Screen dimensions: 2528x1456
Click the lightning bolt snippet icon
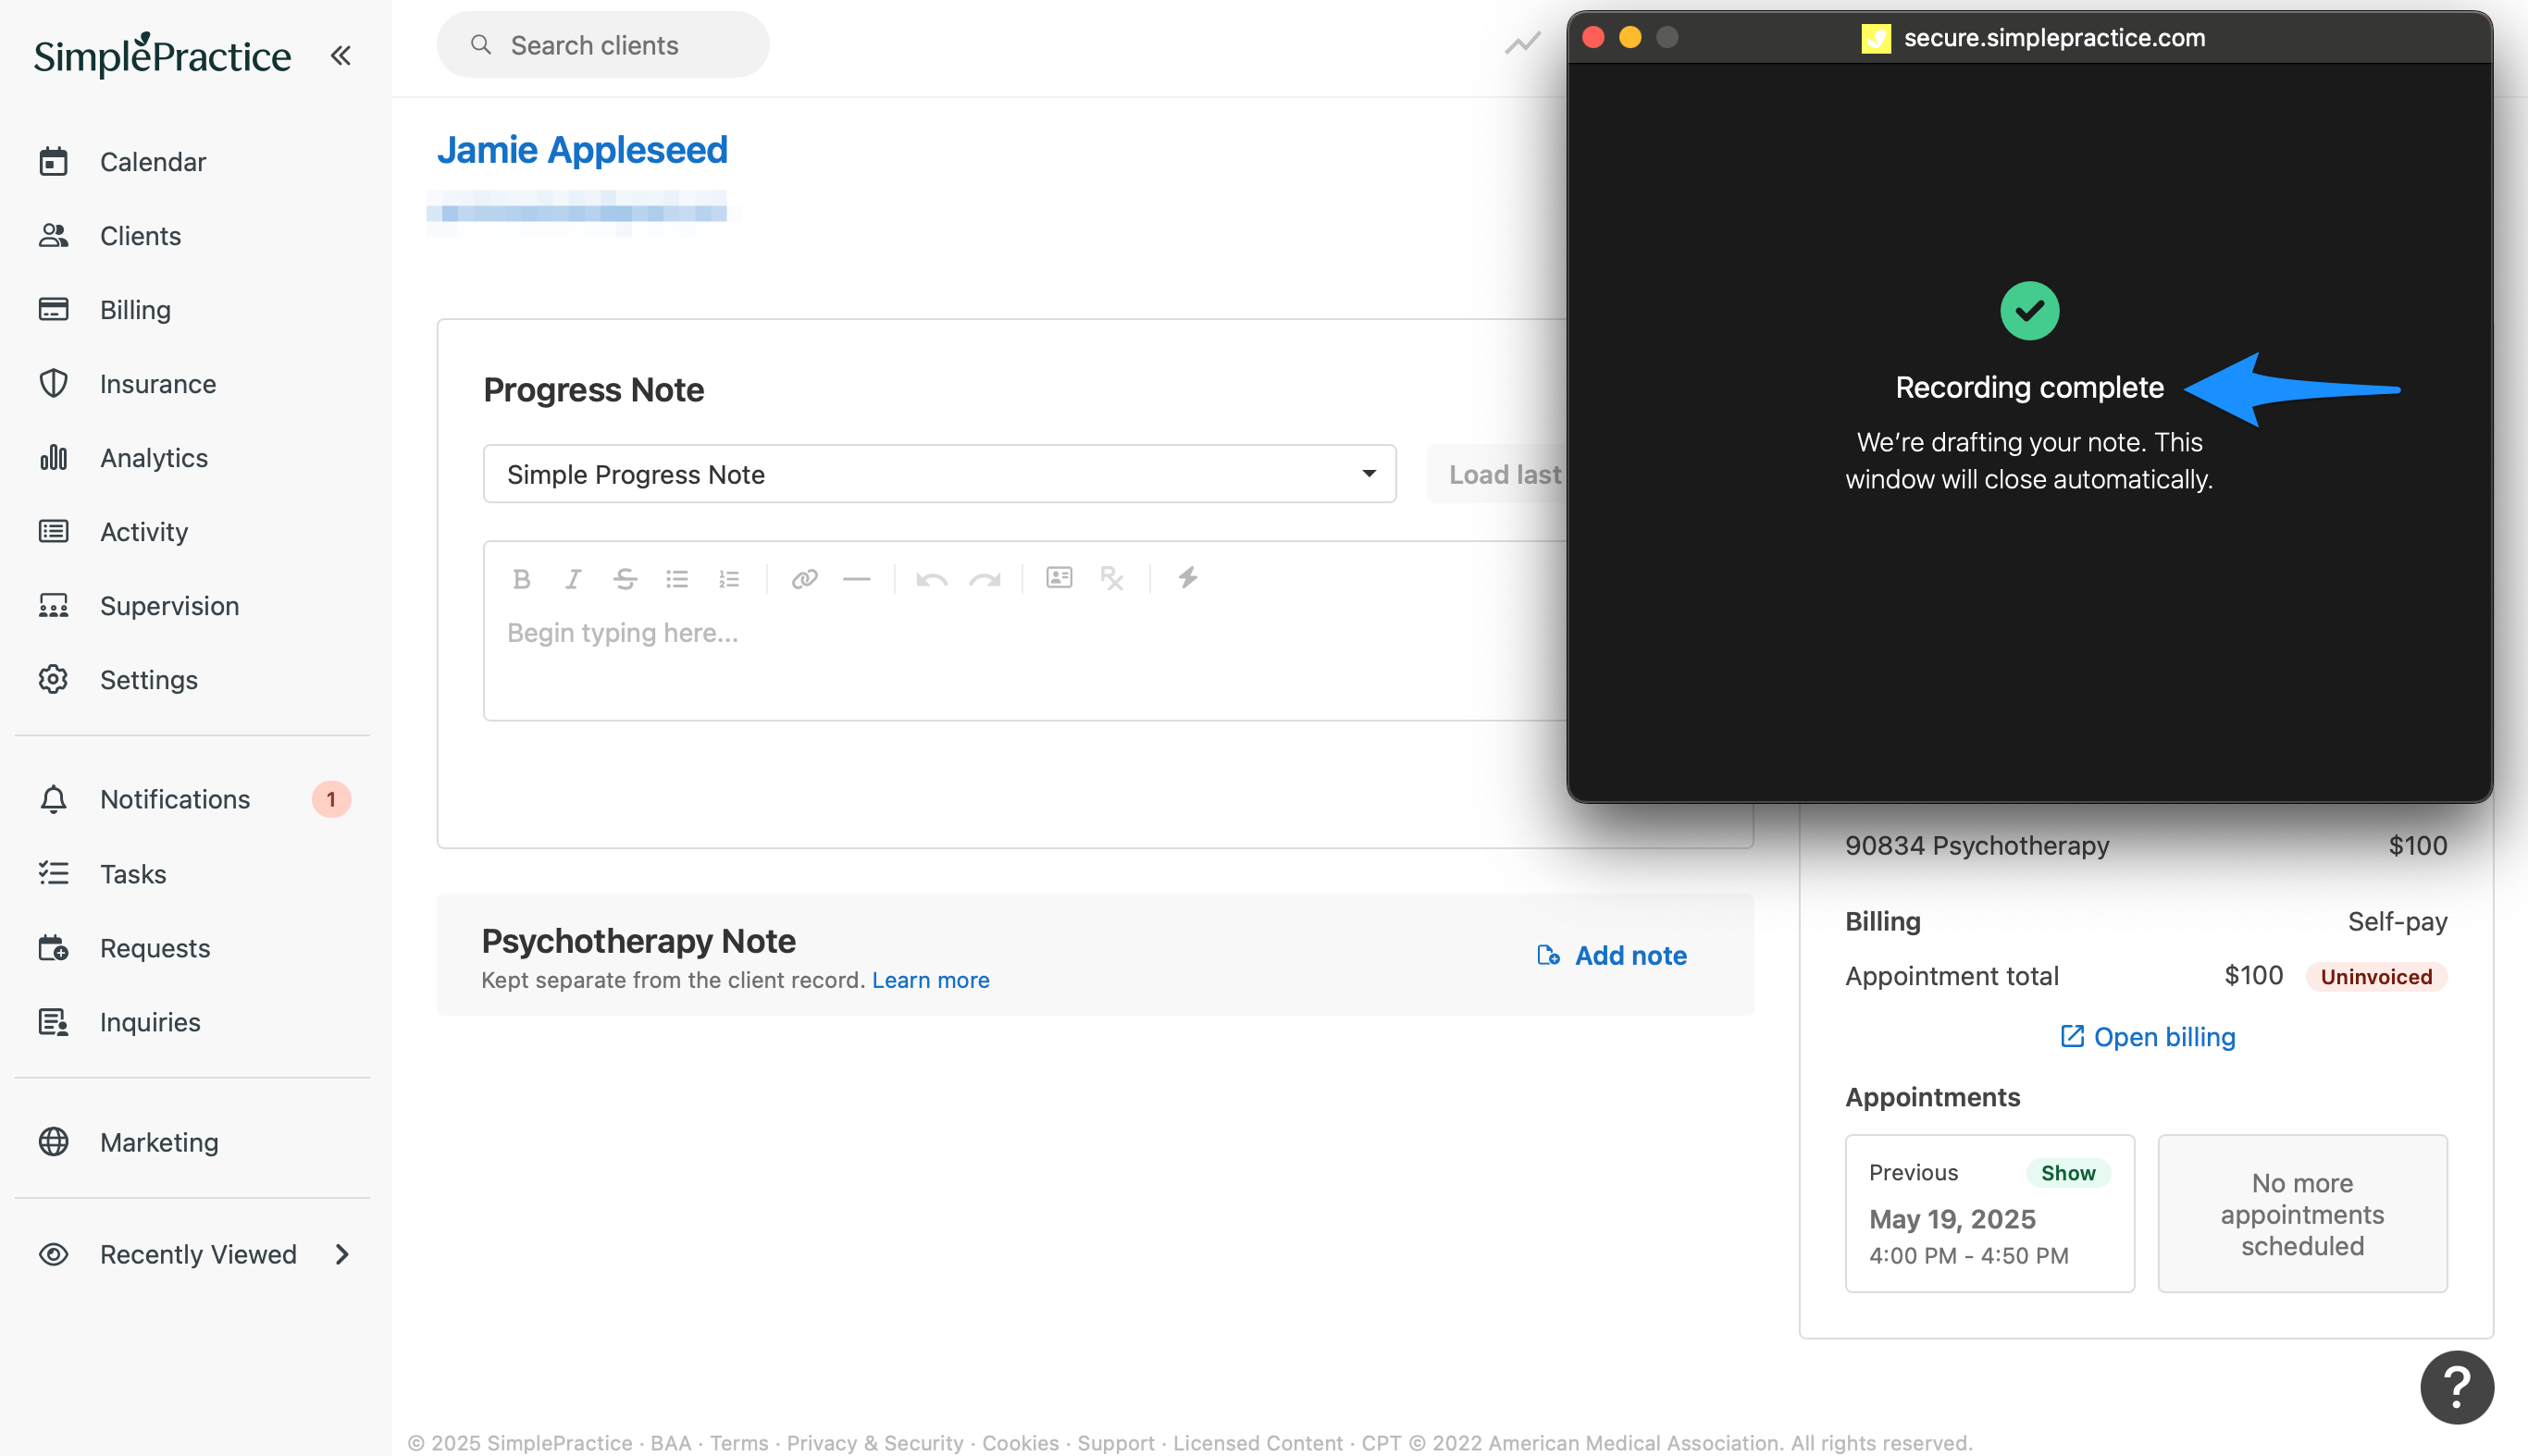click(1187, 577)
